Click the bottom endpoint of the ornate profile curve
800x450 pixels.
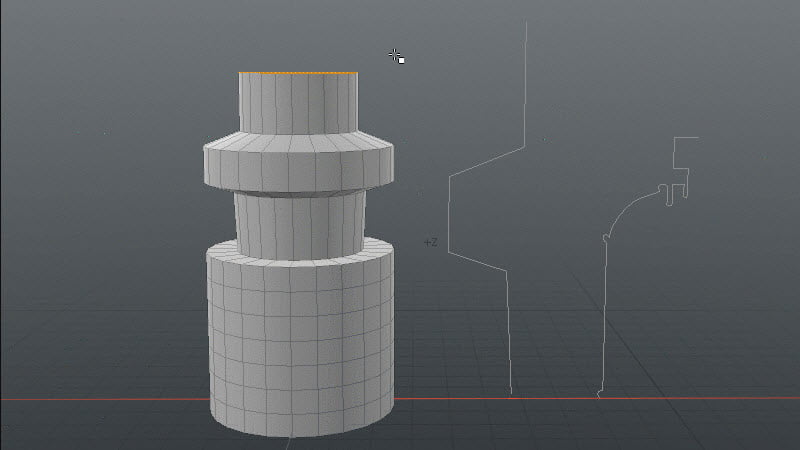(599, 395)
